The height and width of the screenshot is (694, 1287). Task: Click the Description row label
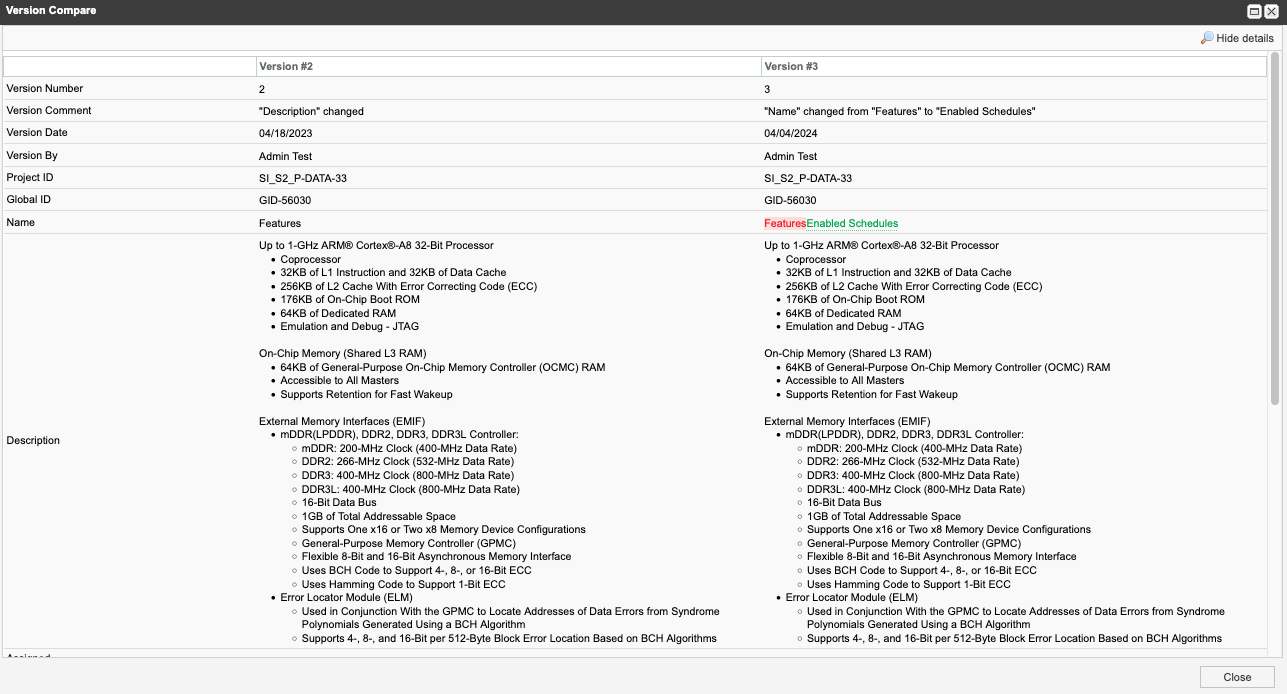[33, 441]
